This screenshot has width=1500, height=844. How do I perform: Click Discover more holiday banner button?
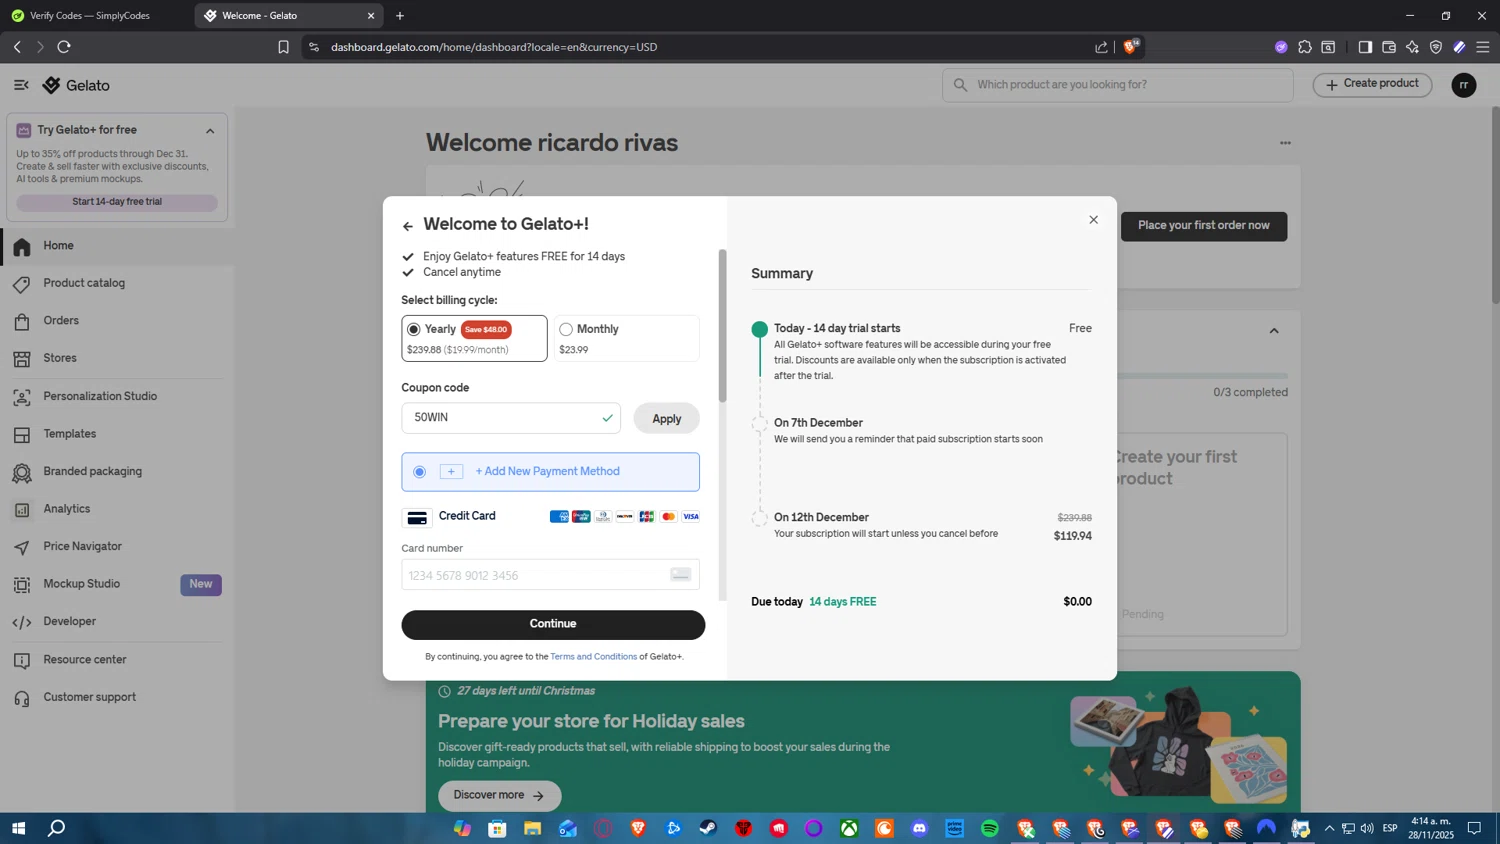click(x=499, y=796)
